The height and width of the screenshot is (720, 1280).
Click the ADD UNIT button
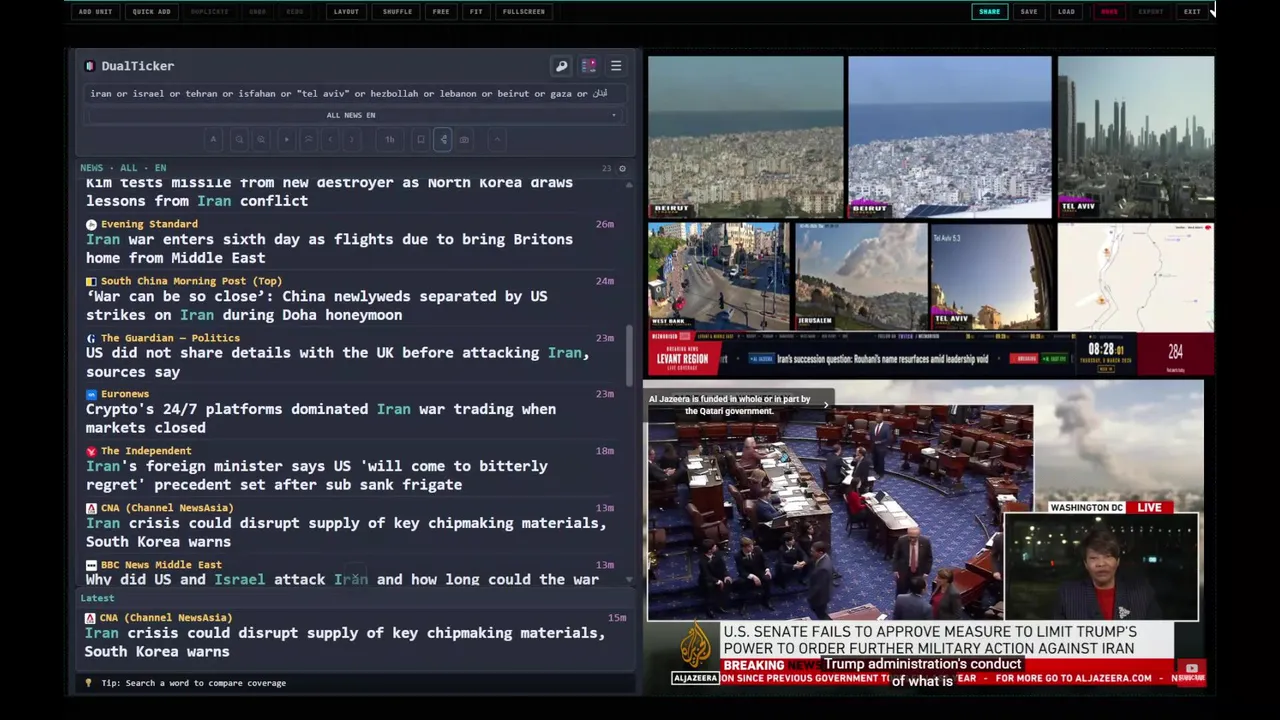tap(95, 12)
